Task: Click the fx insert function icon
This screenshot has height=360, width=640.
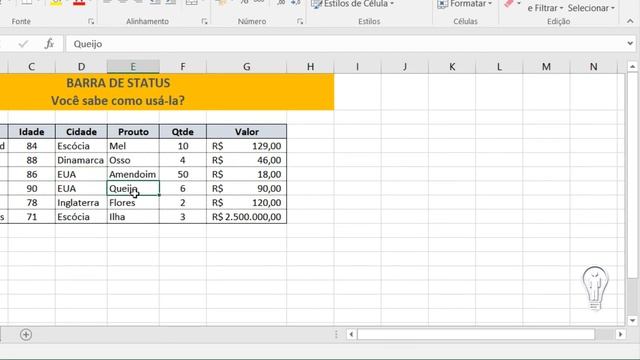Action: click(x=49, y=44)
